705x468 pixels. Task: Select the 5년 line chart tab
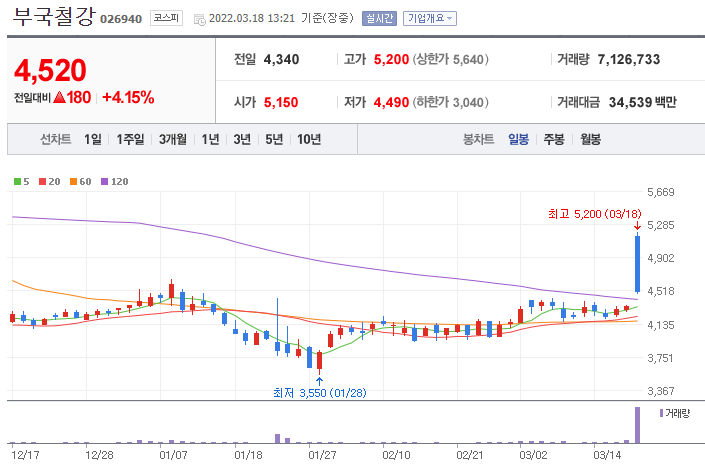coord(274,139)
